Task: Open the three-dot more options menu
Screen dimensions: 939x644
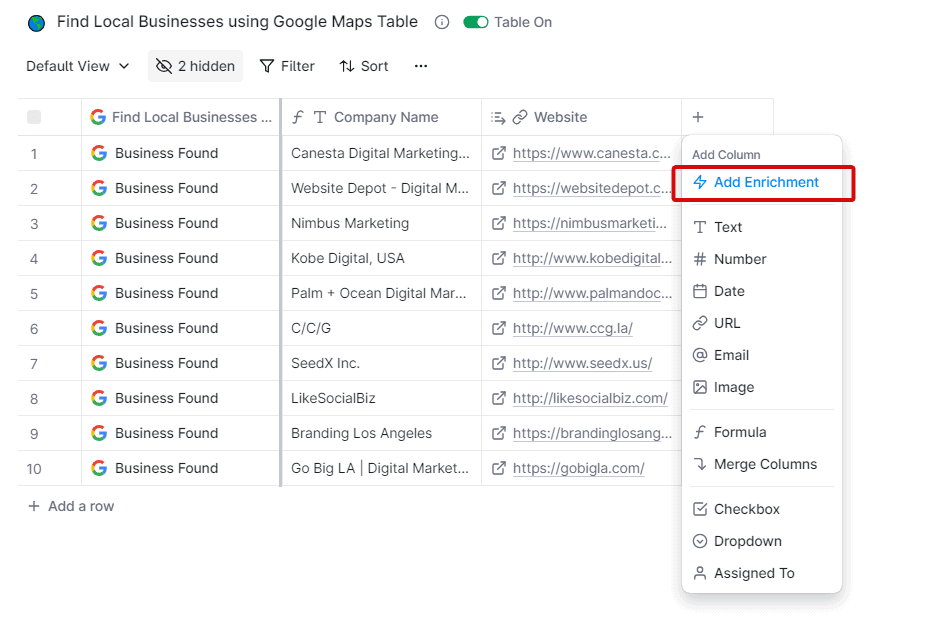Action: (x=421, y=66)
